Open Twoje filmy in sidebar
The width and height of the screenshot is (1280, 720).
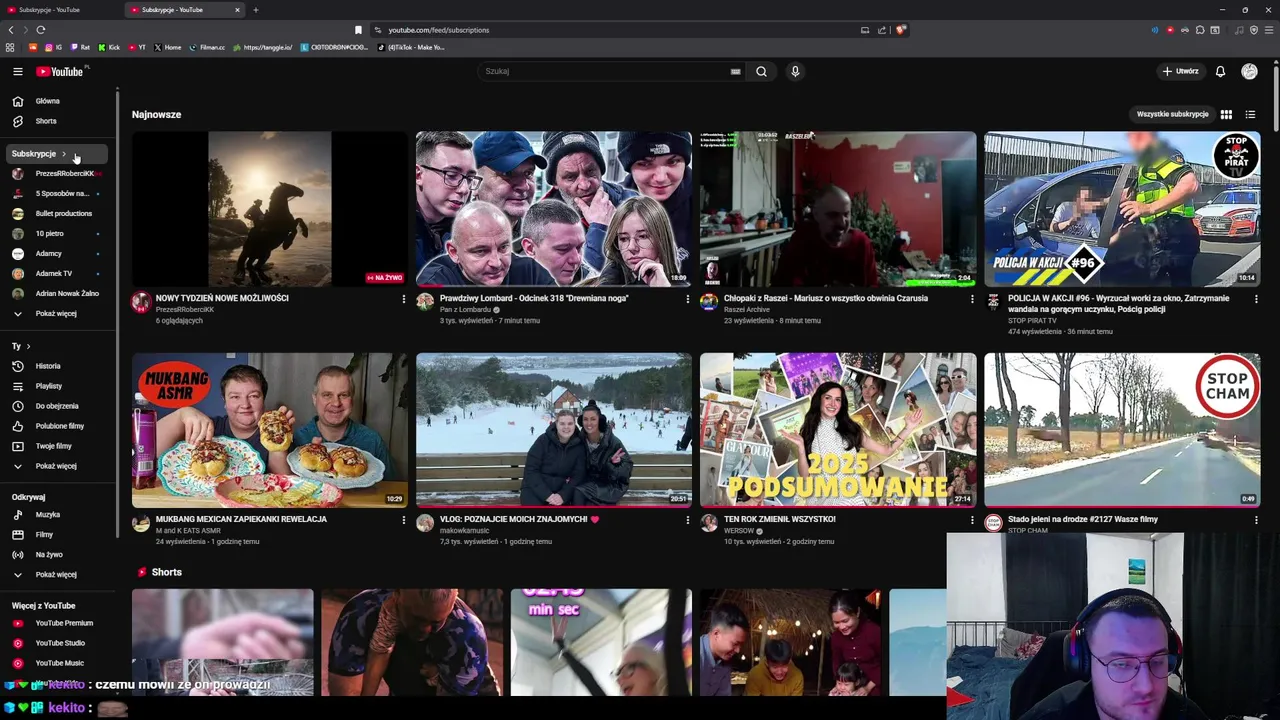click(x=56, y=446)
